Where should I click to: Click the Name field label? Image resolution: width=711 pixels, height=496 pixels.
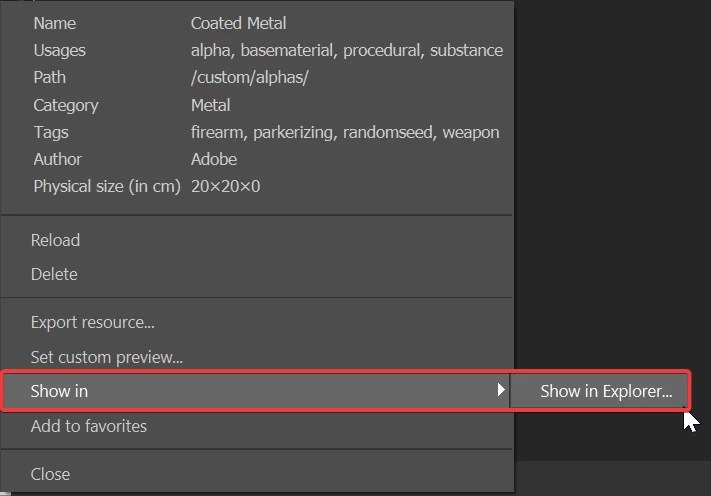click(x=54, y=23)
